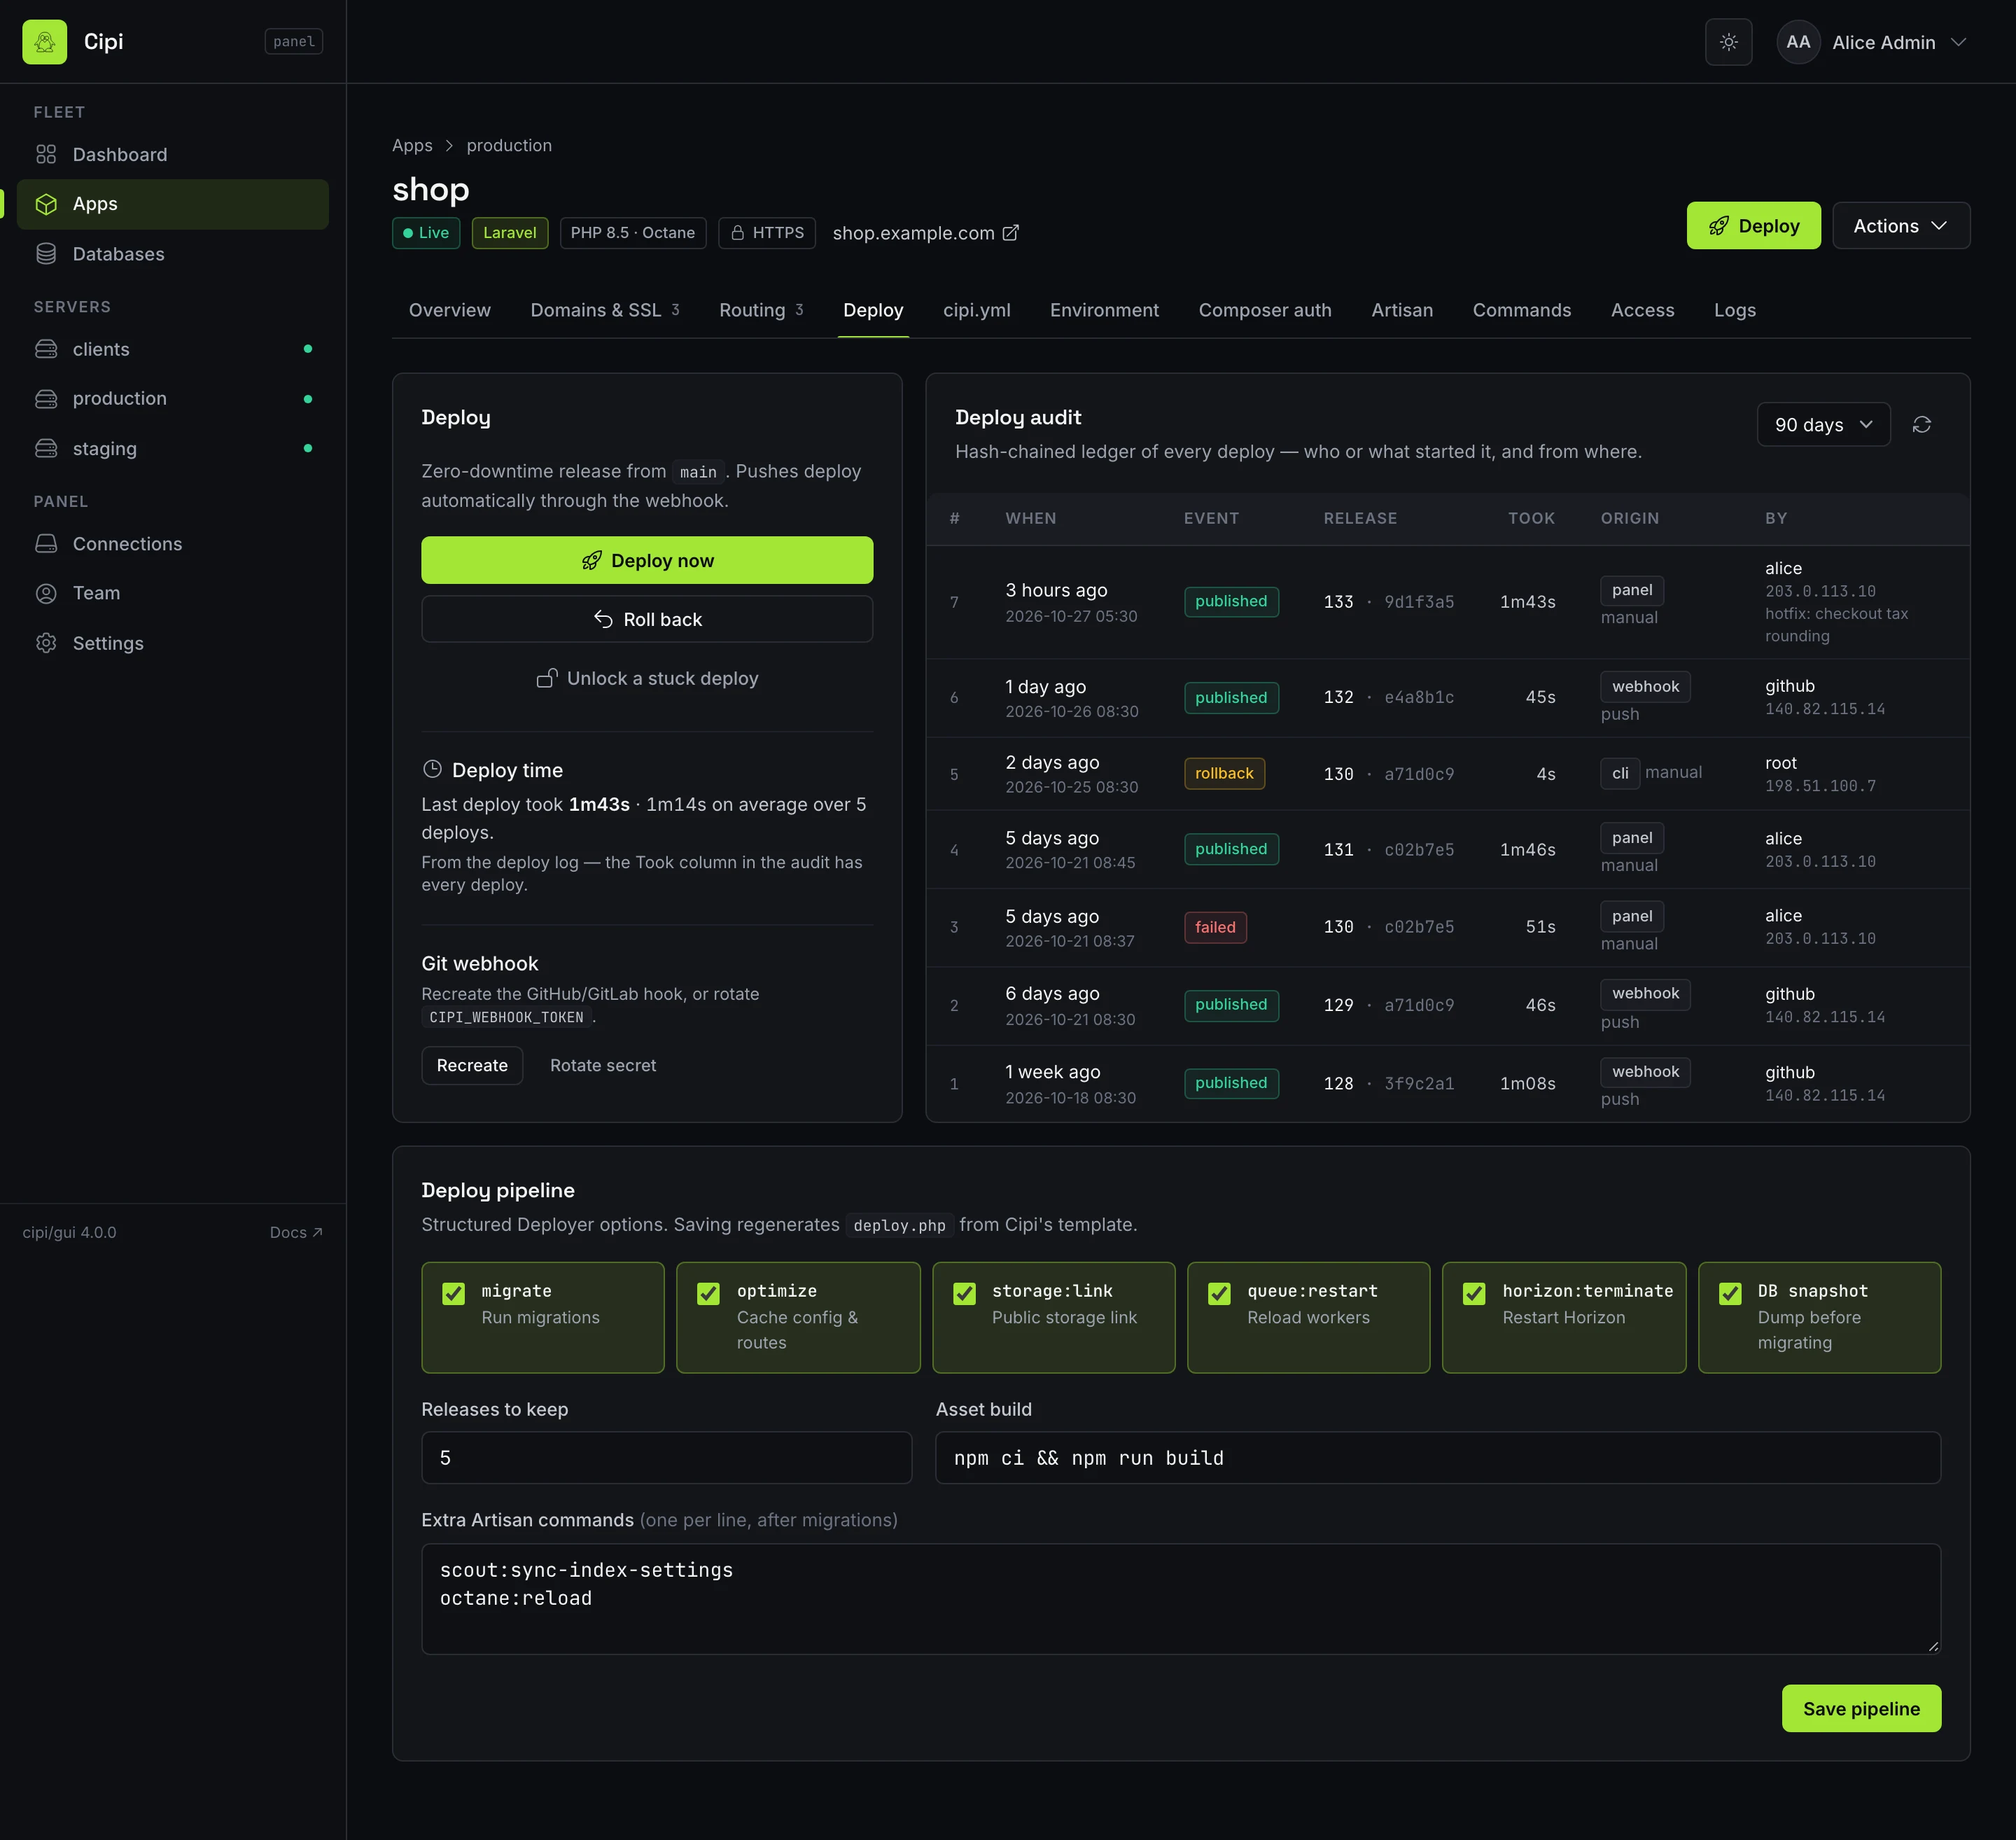
Task: Click Rotate secret link
Action: tap(603, 1066)
